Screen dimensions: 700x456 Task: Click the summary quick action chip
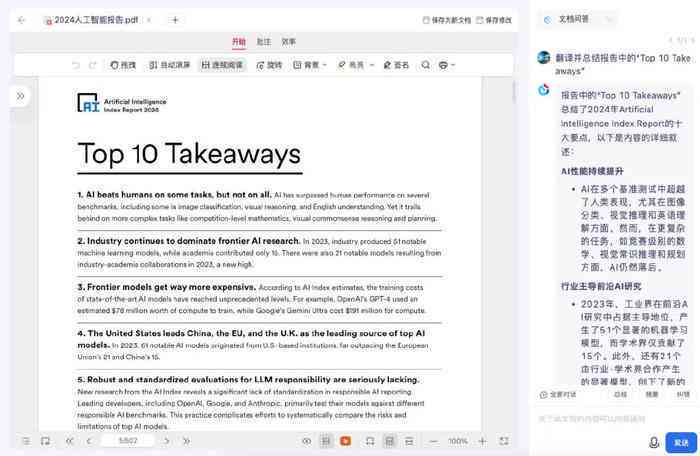click(621, 395)
